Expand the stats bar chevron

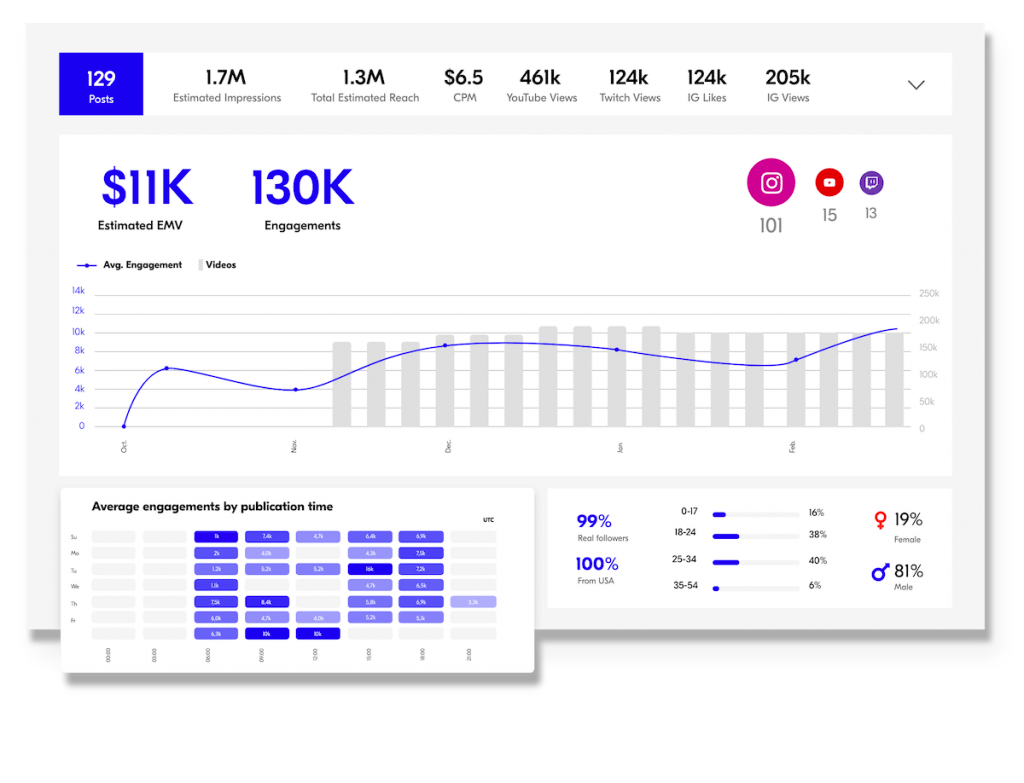pos(916,85)
